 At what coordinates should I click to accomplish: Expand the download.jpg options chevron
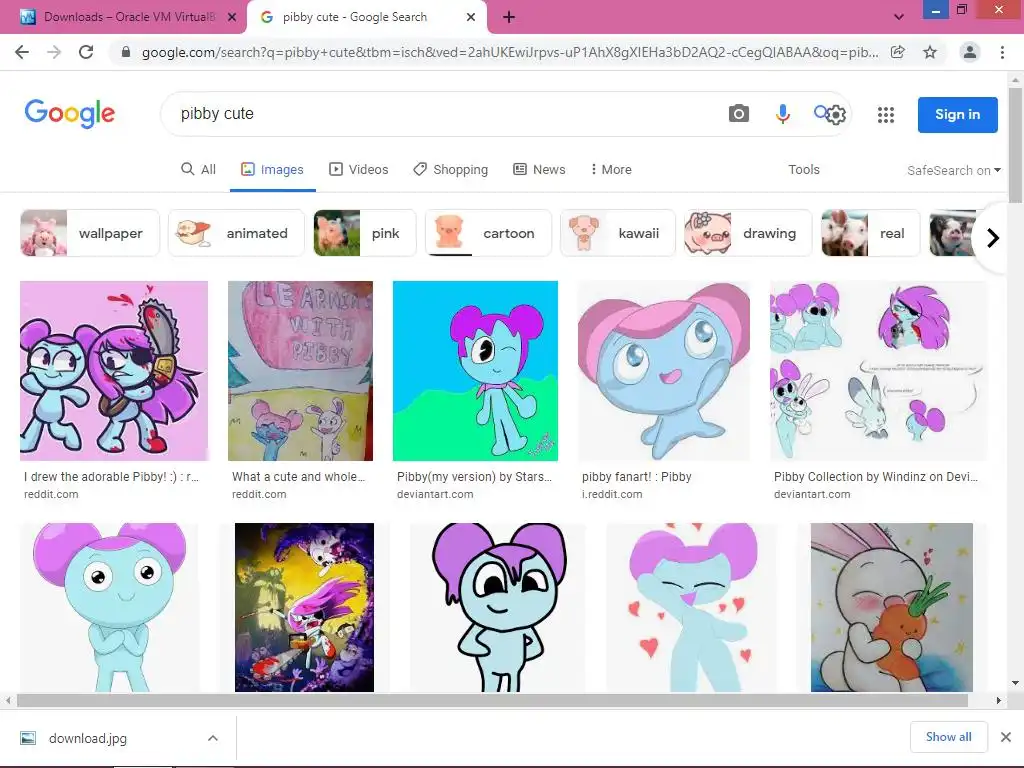click(x=212, y=739)
